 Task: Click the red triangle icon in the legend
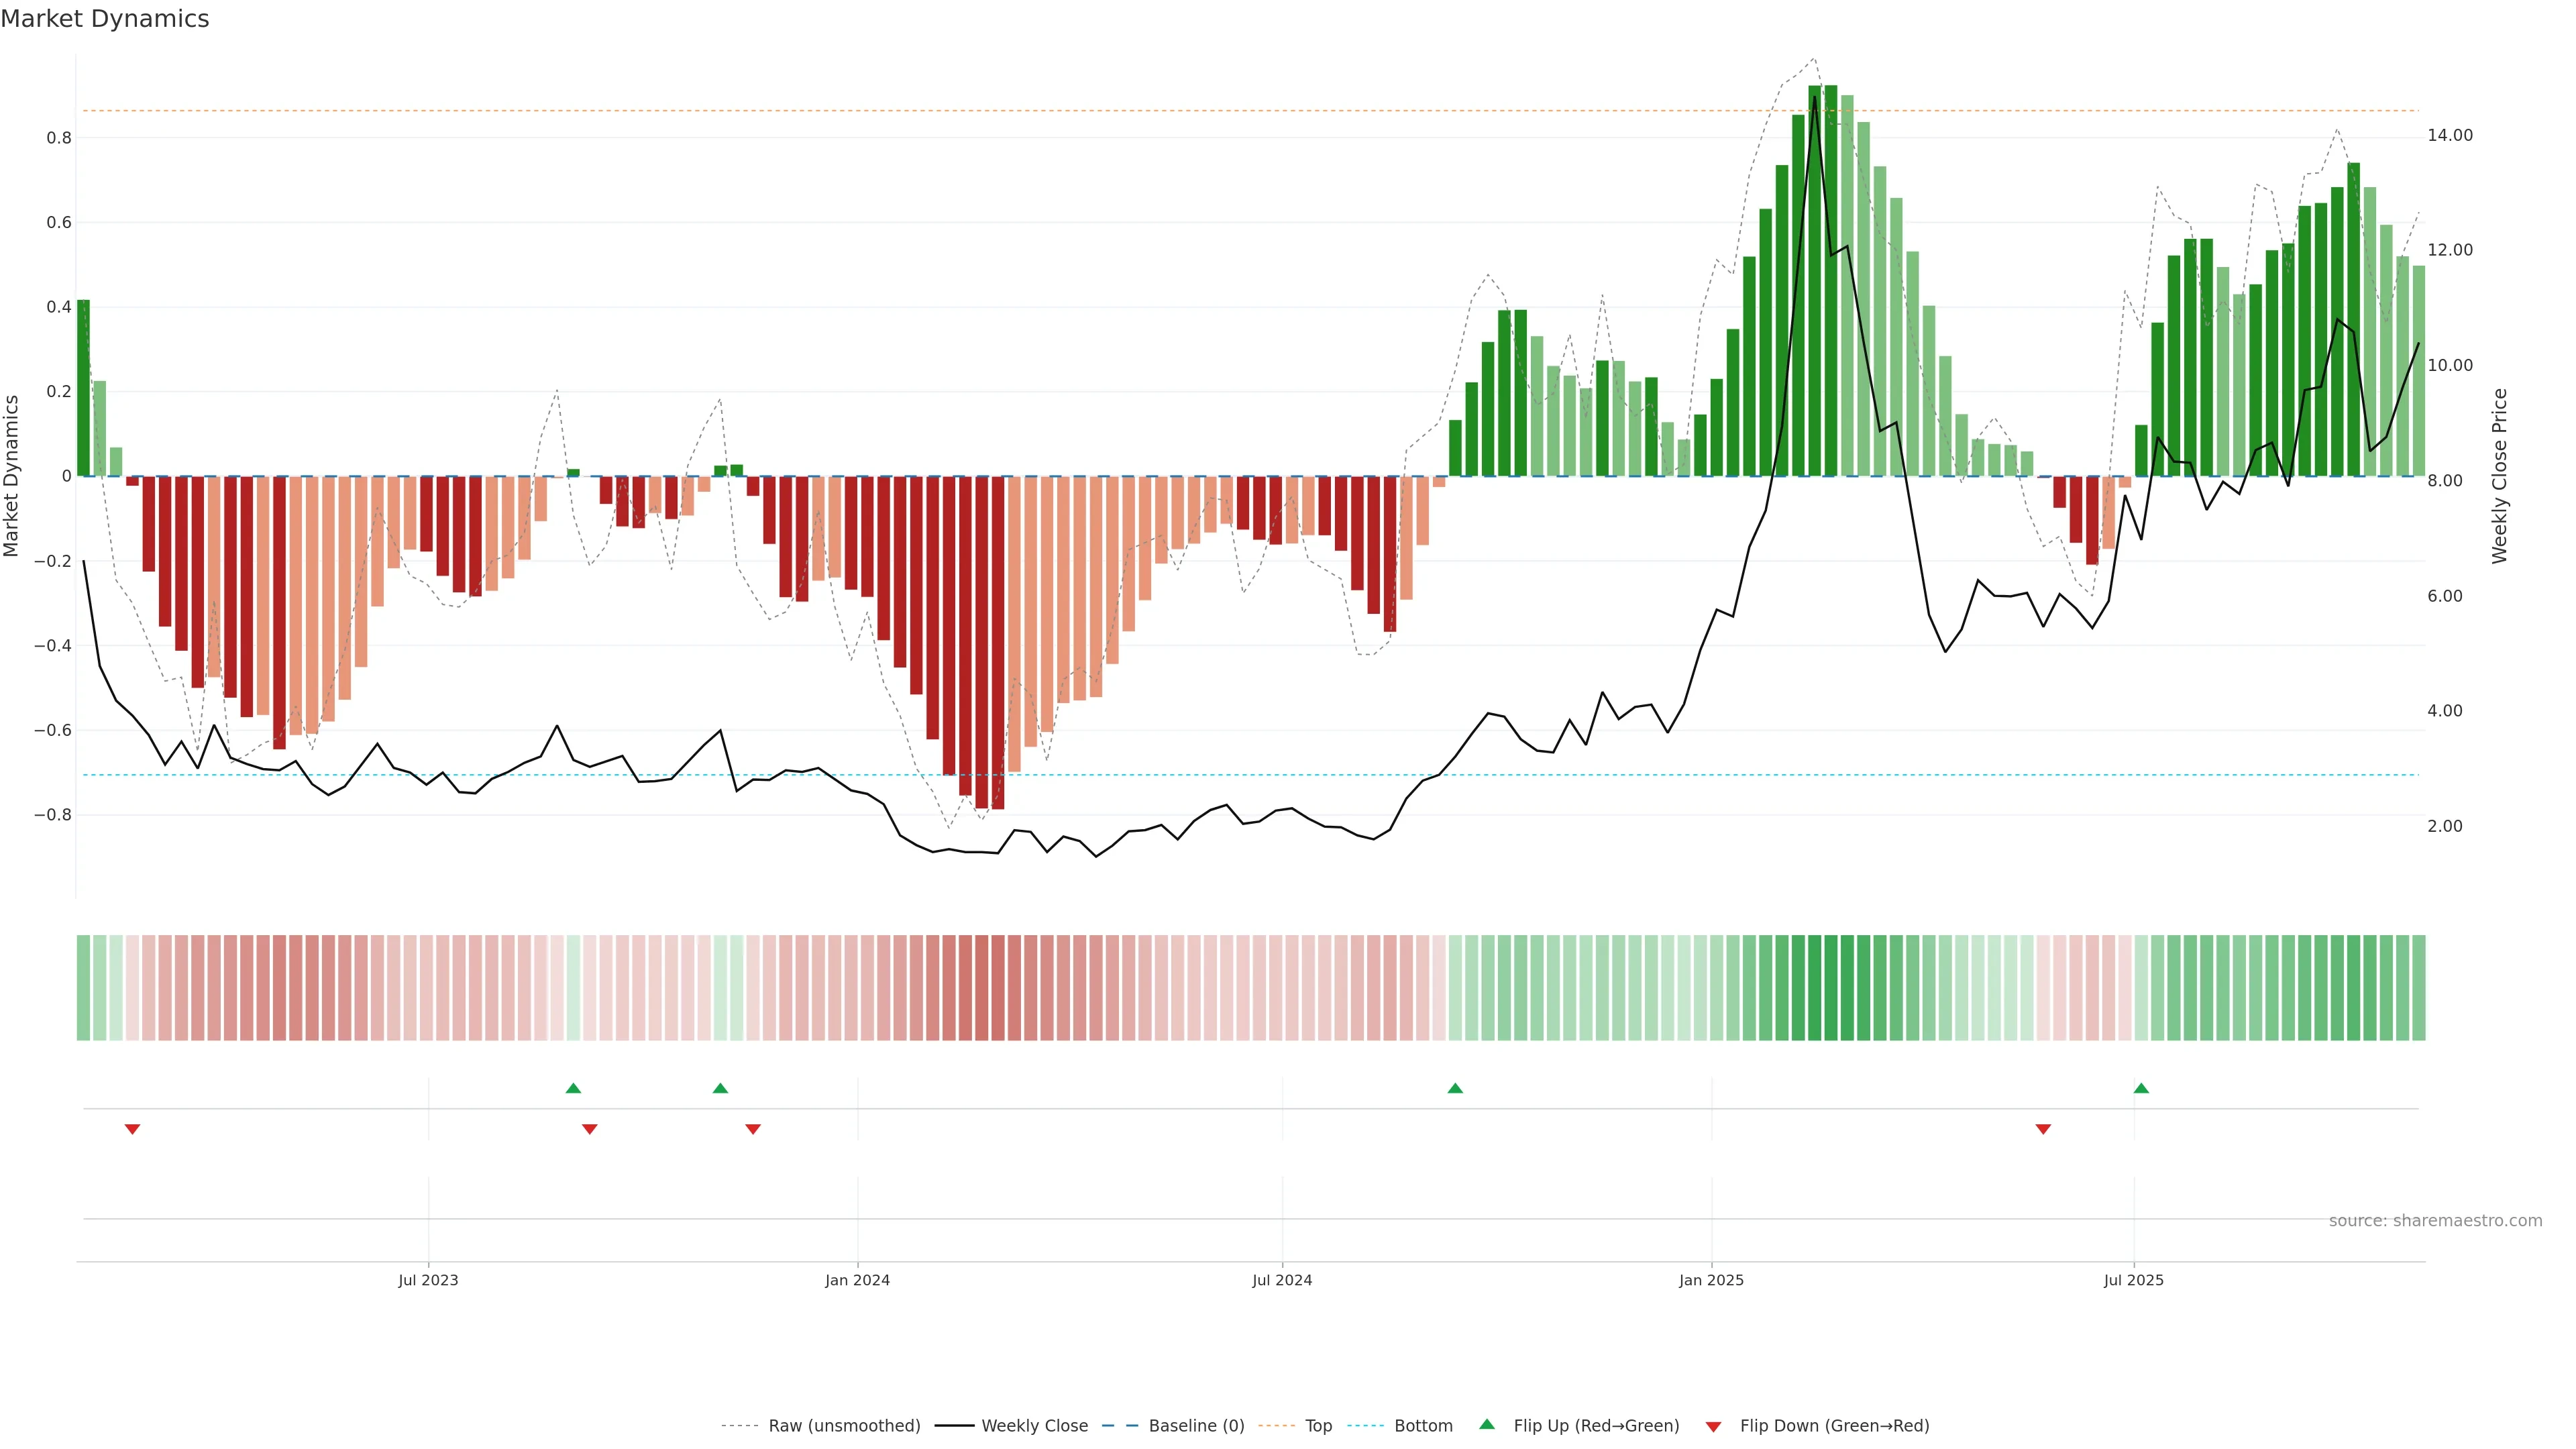click(x=1713, y=1427)
